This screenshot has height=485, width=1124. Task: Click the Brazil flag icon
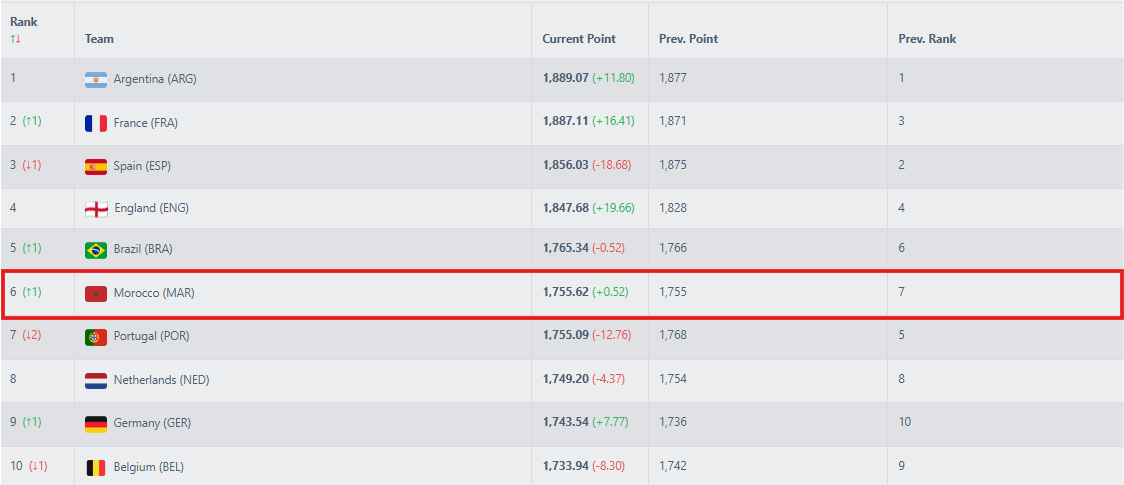(x=96, y=249)
